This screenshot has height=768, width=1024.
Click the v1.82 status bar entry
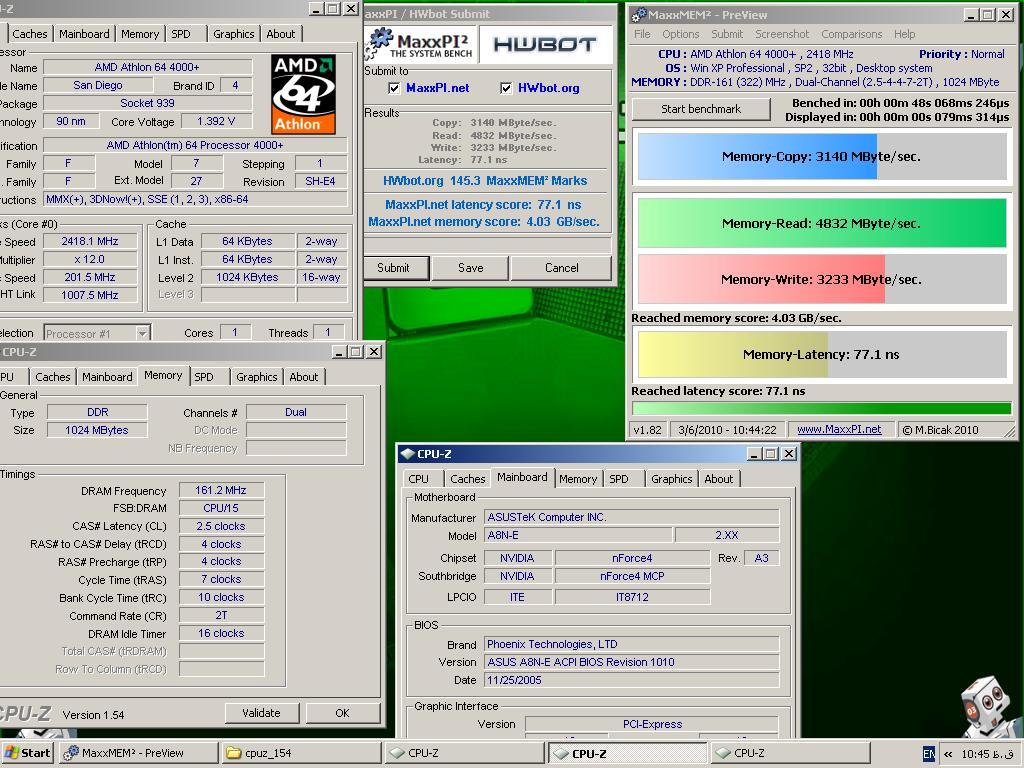[x=648, y=430]
